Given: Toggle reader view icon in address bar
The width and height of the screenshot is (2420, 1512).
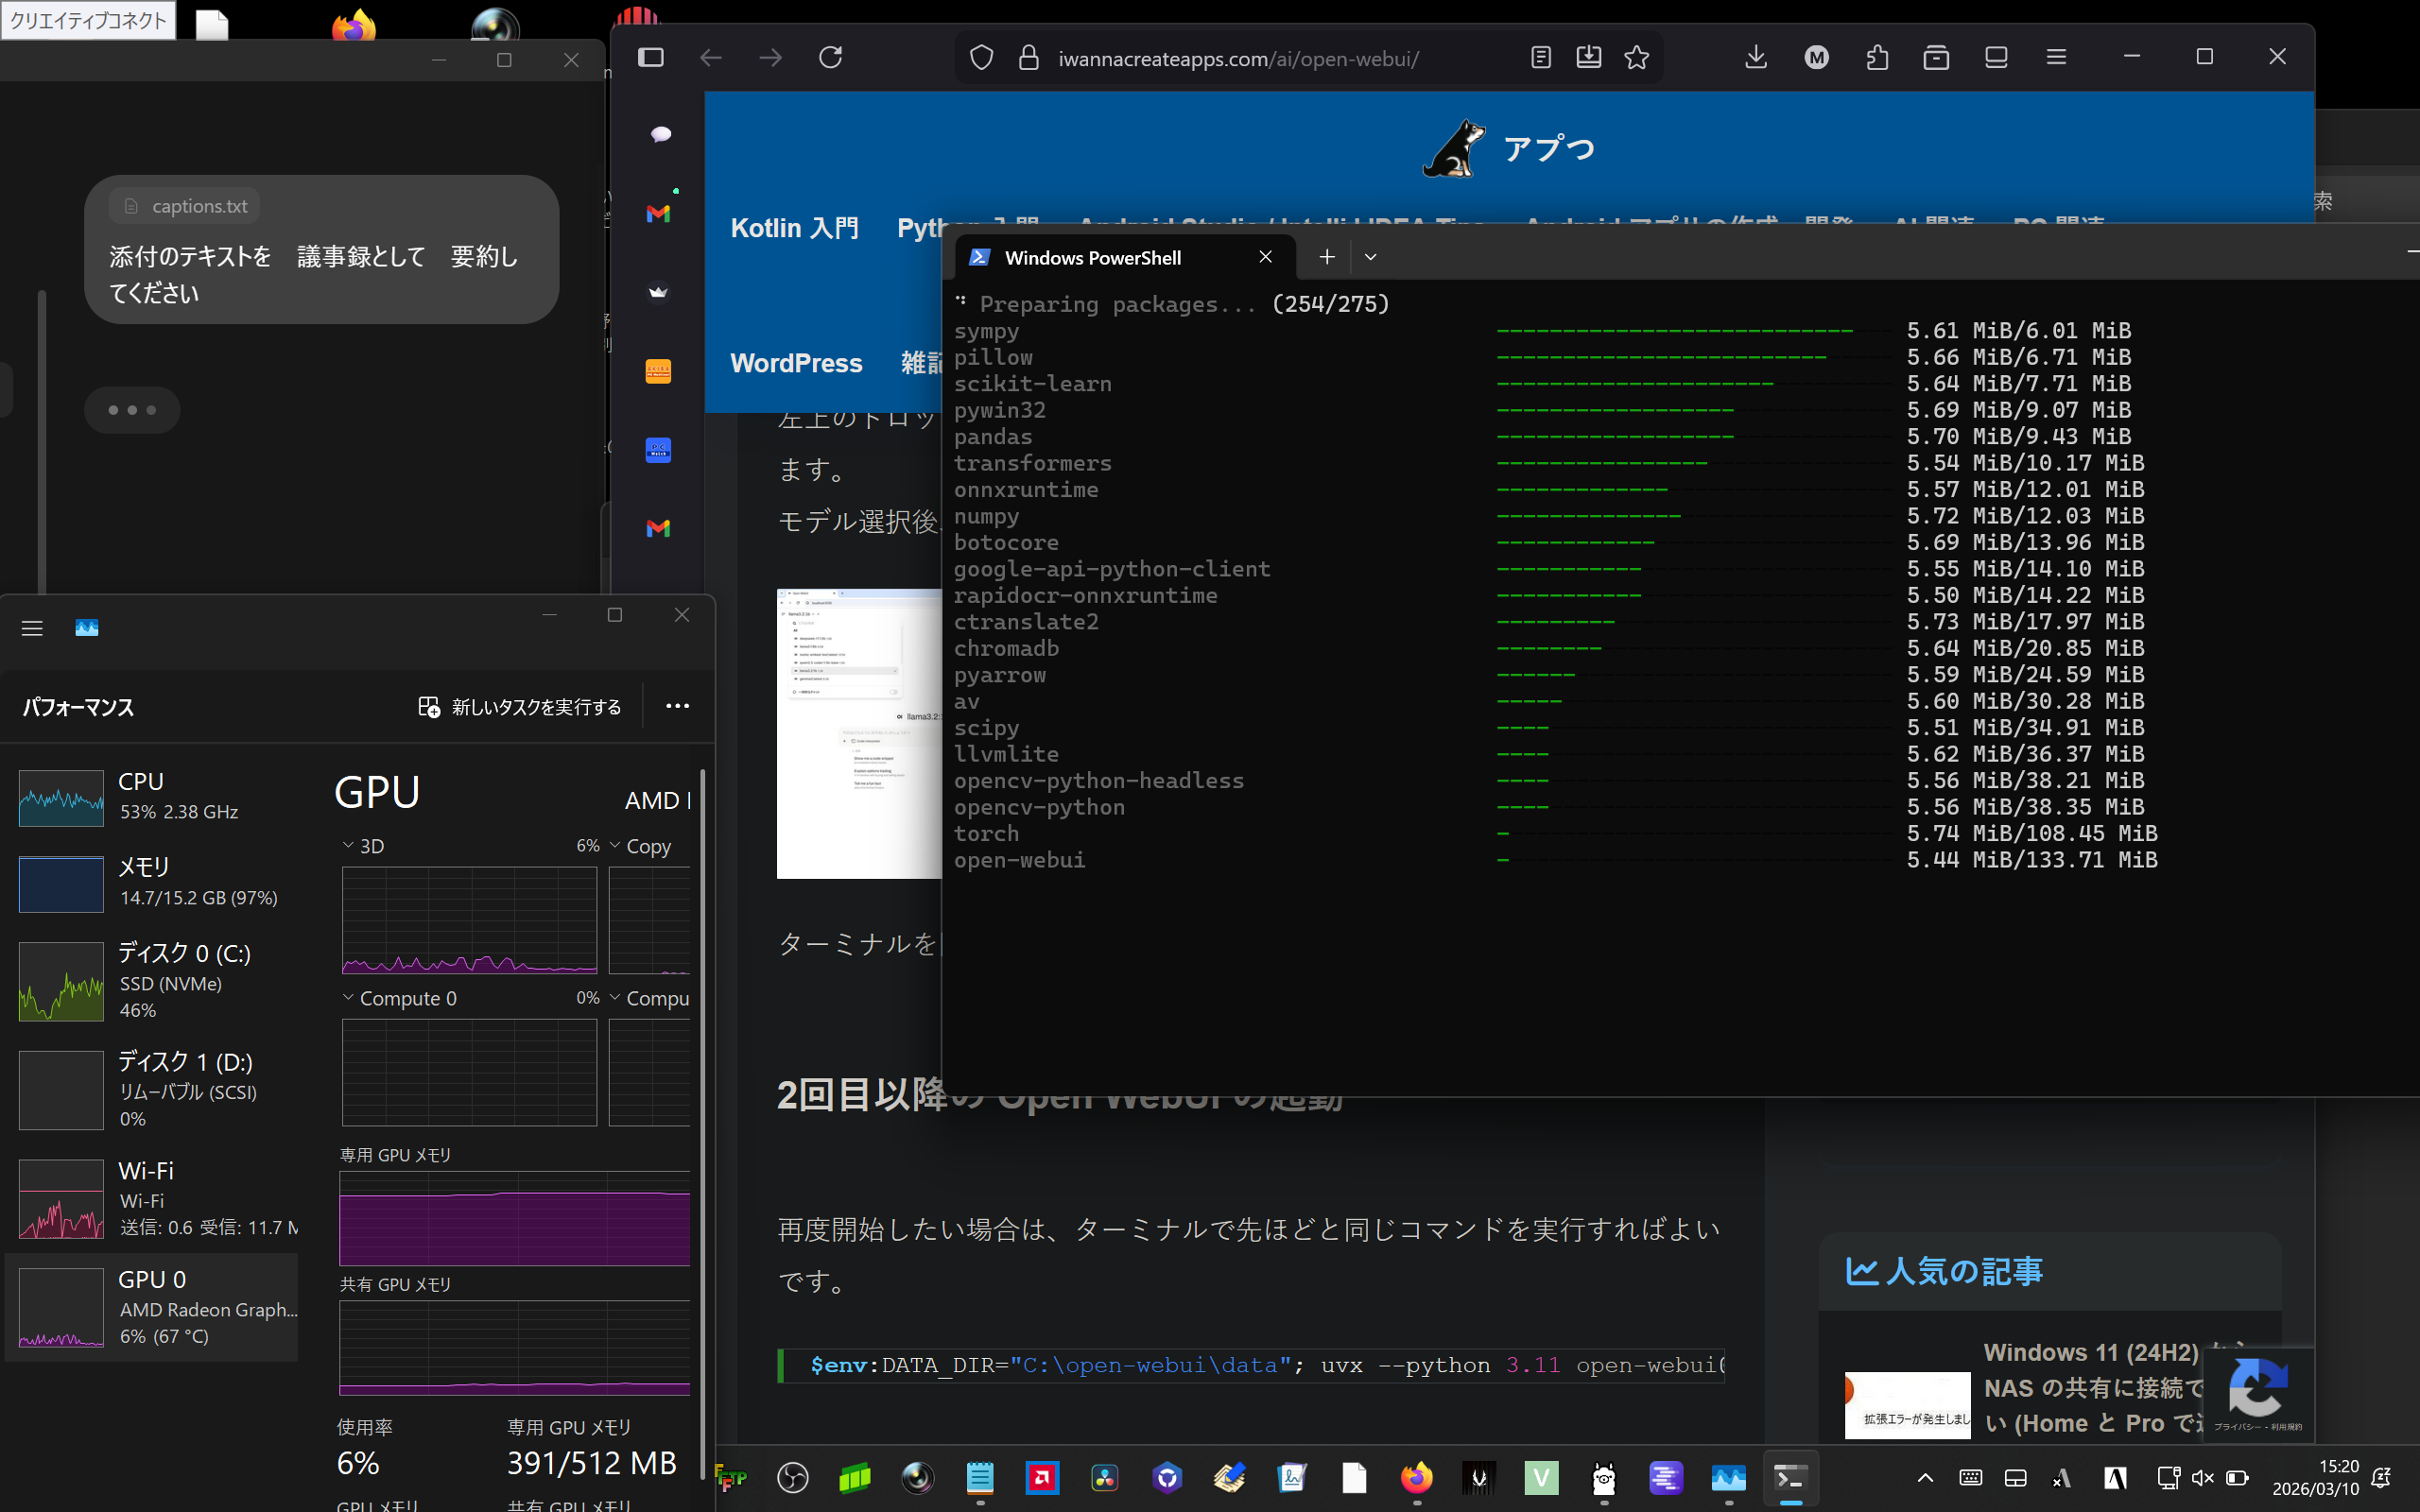Looking at the screenshot, I should pos(1540,58).
